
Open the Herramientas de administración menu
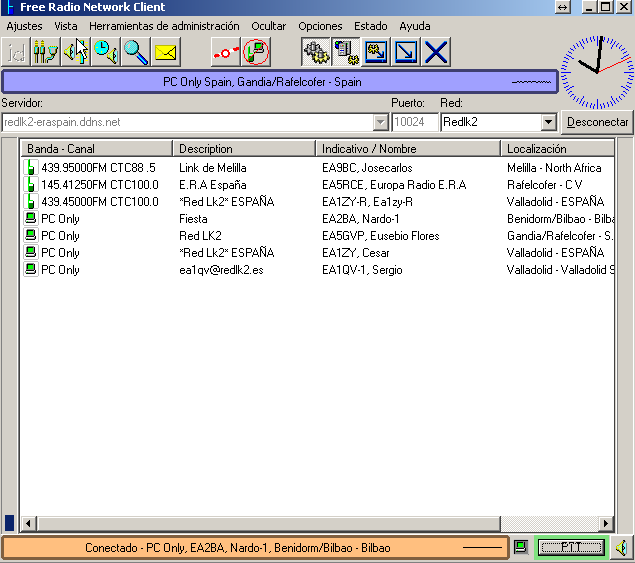pos(164,26)
